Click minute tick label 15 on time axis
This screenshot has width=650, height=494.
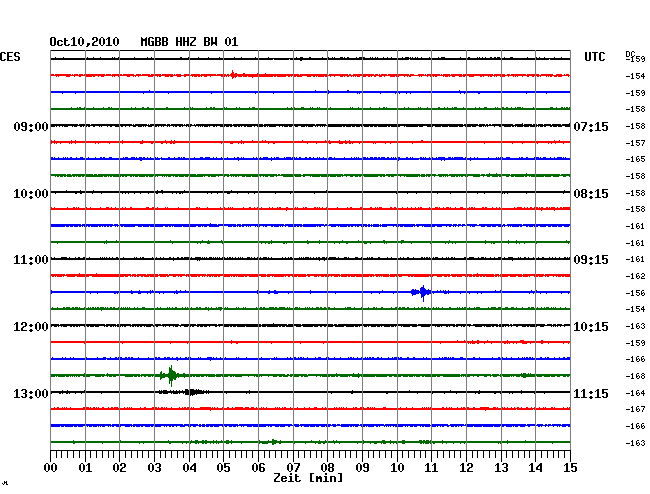tap(570, 468)
